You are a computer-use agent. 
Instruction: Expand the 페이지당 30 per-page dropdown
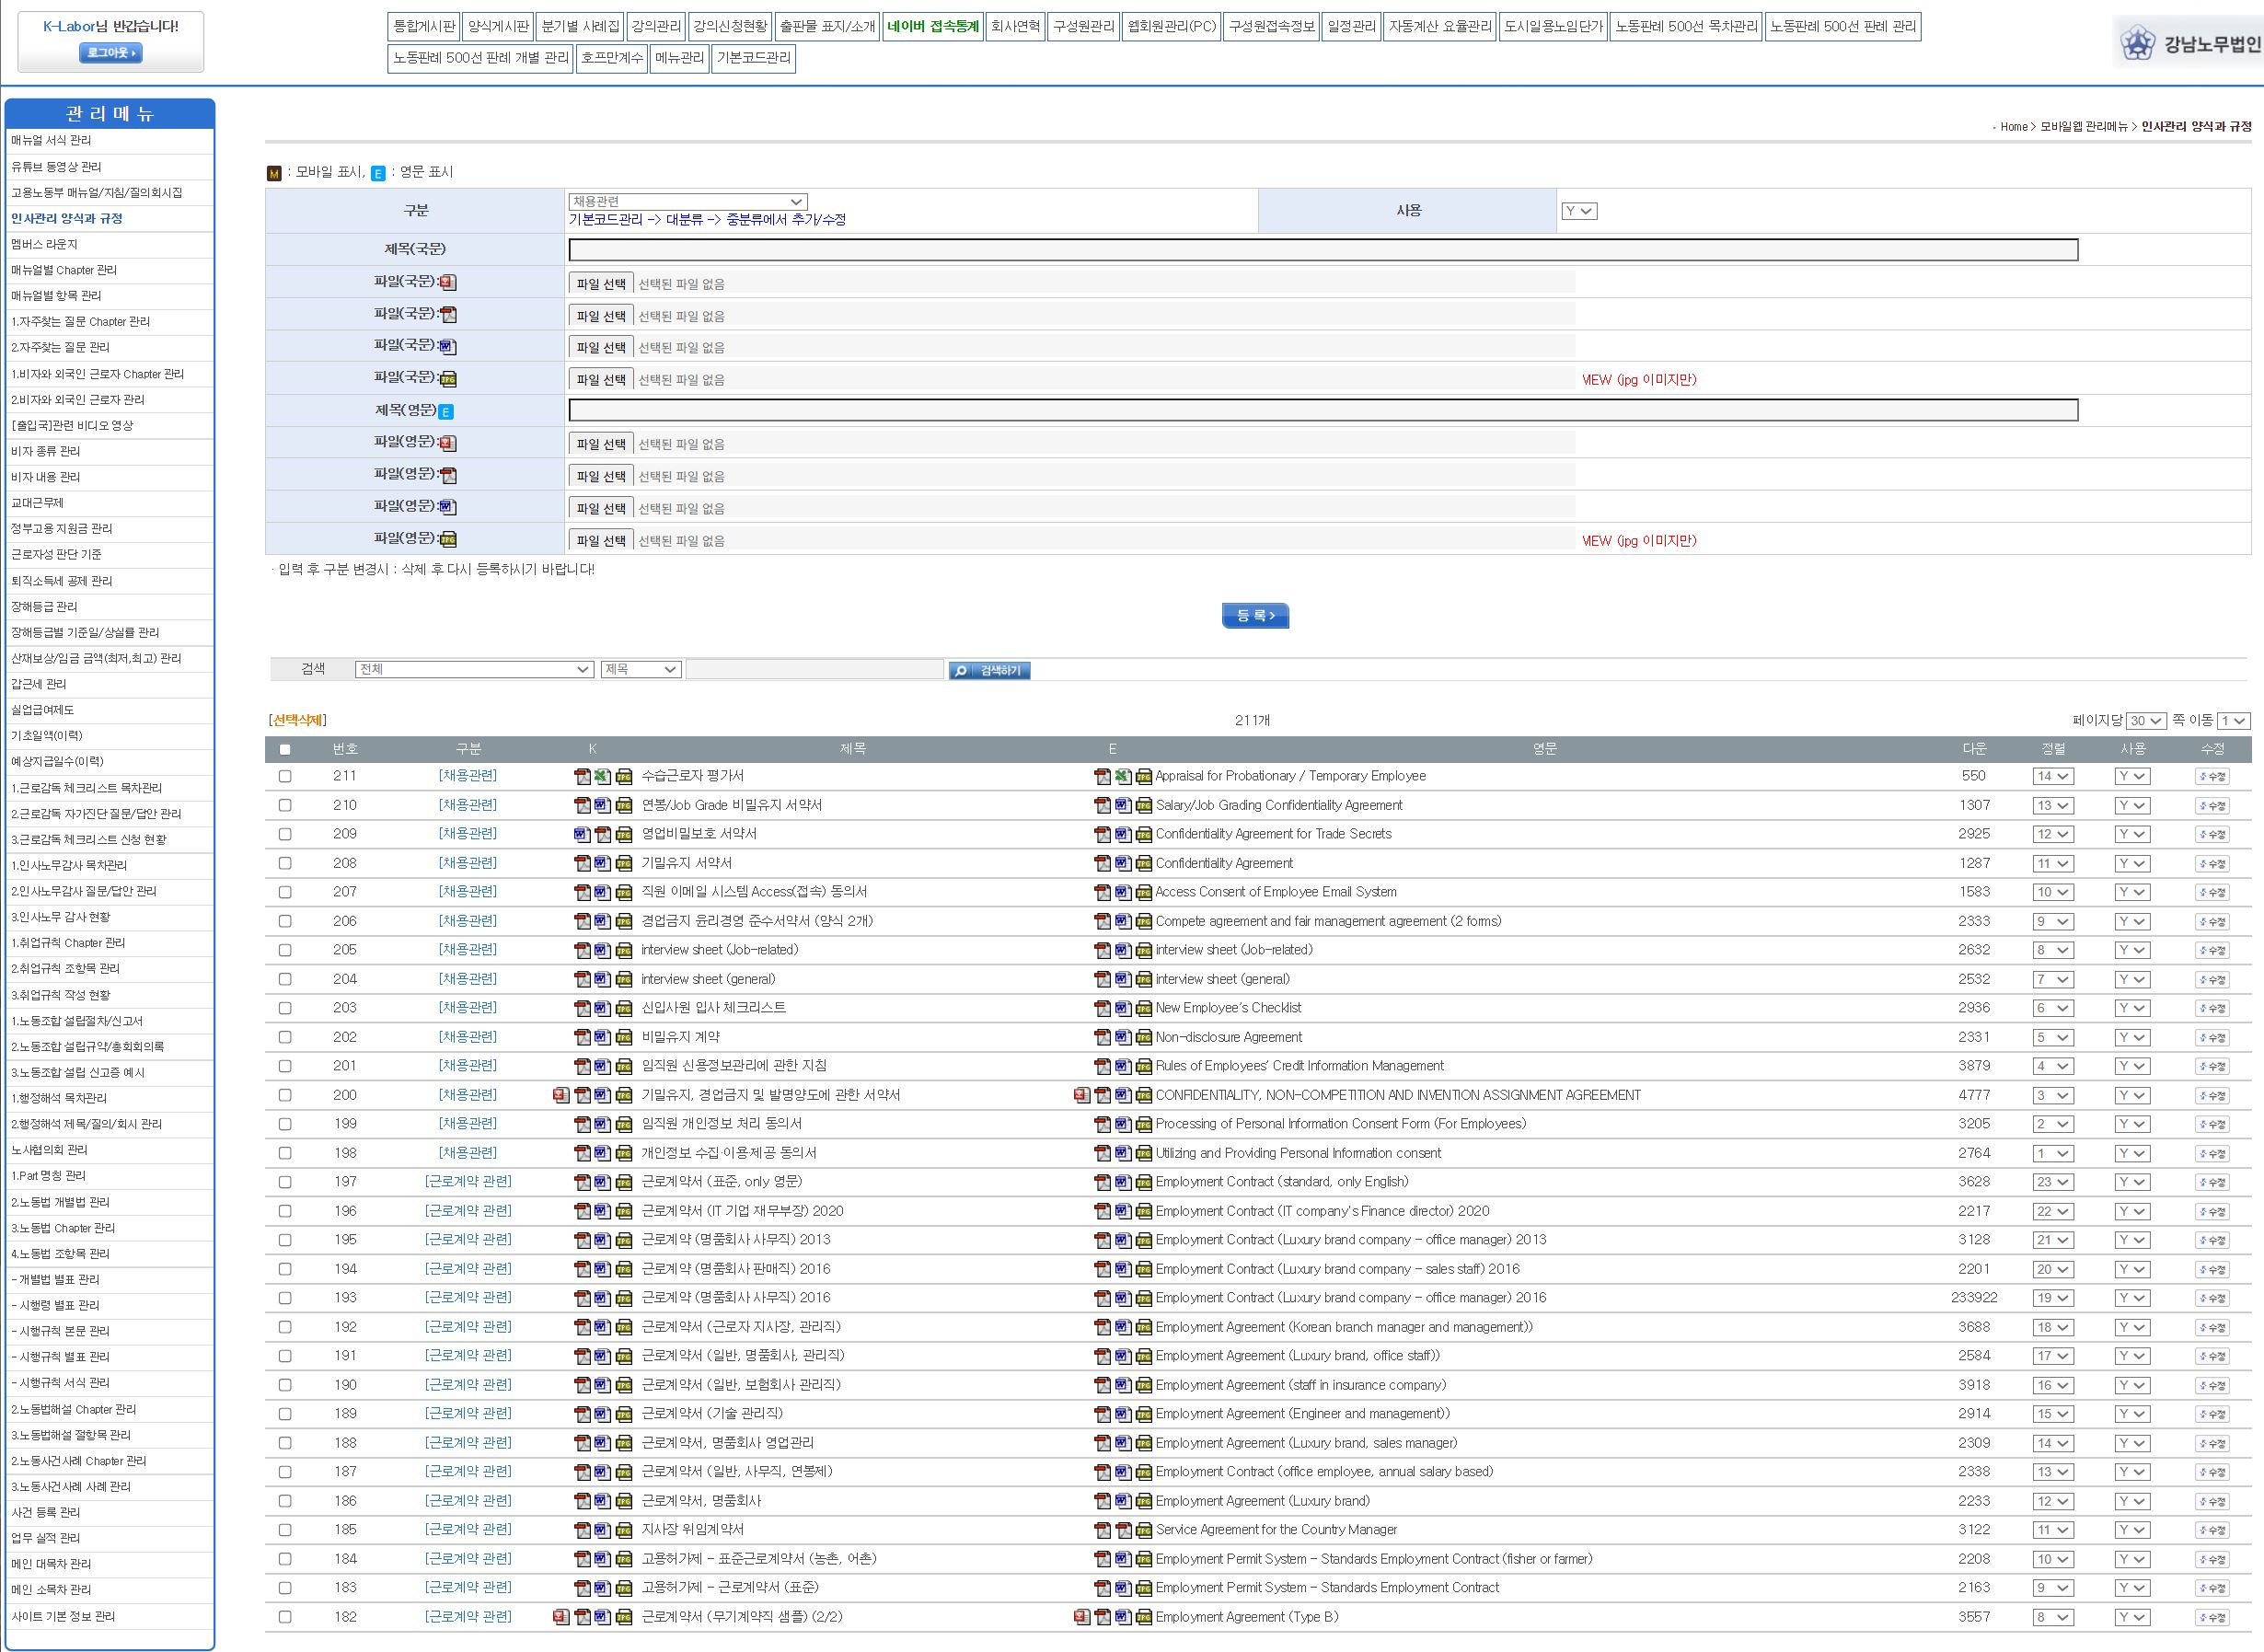[2145, 721]
